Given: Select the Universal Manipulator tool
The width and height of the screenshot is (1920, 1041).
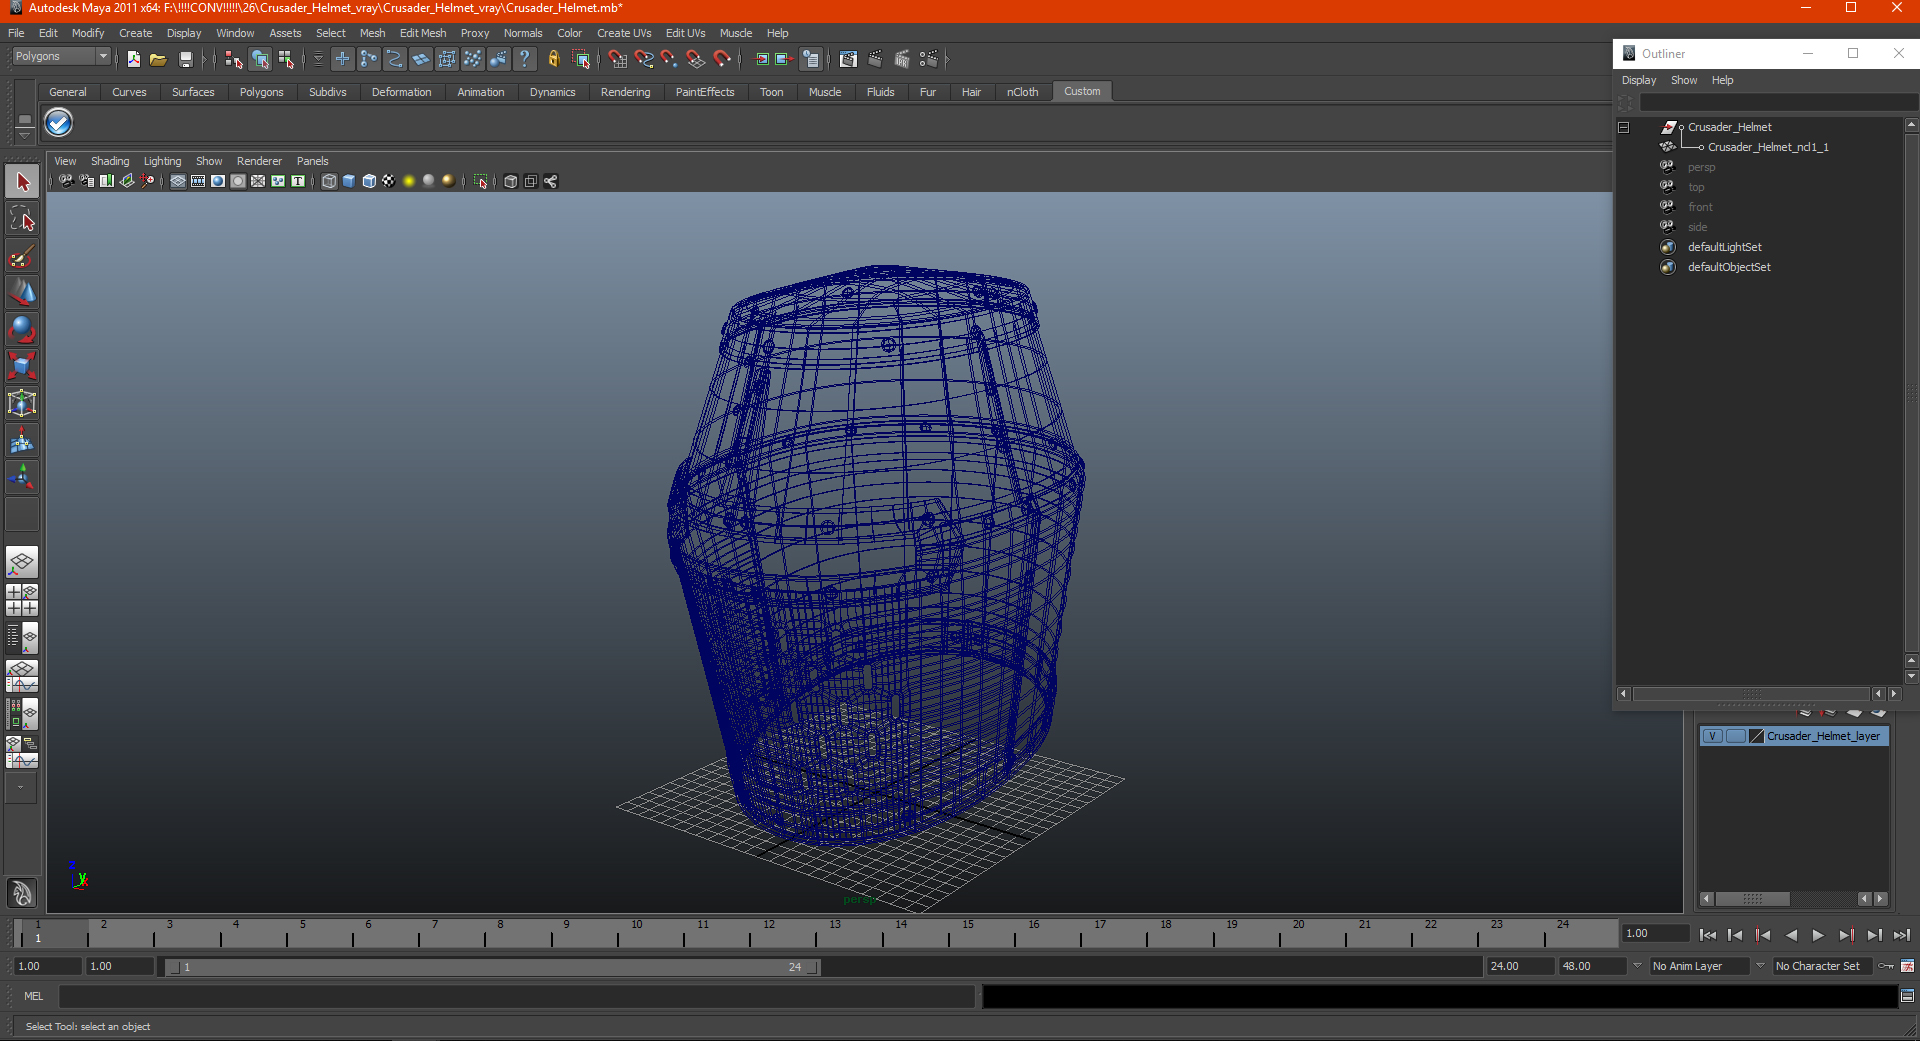Looking at the screenshot, I should [22, 403].
